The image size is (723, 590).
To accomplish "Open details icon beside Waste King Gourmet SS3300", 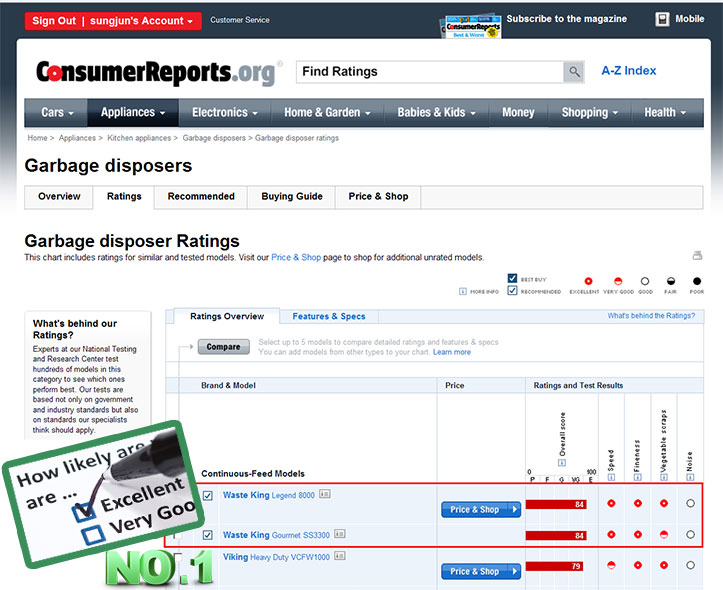I will click(340, 534).
